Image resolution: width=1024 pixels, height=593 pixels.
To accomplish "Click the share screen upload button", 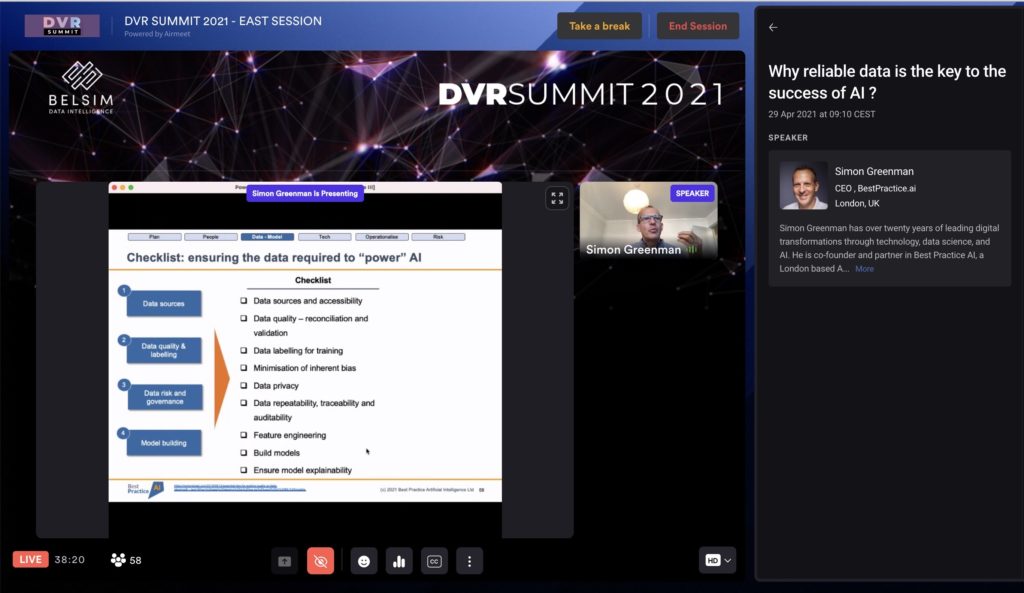I will tap(285, 561).
